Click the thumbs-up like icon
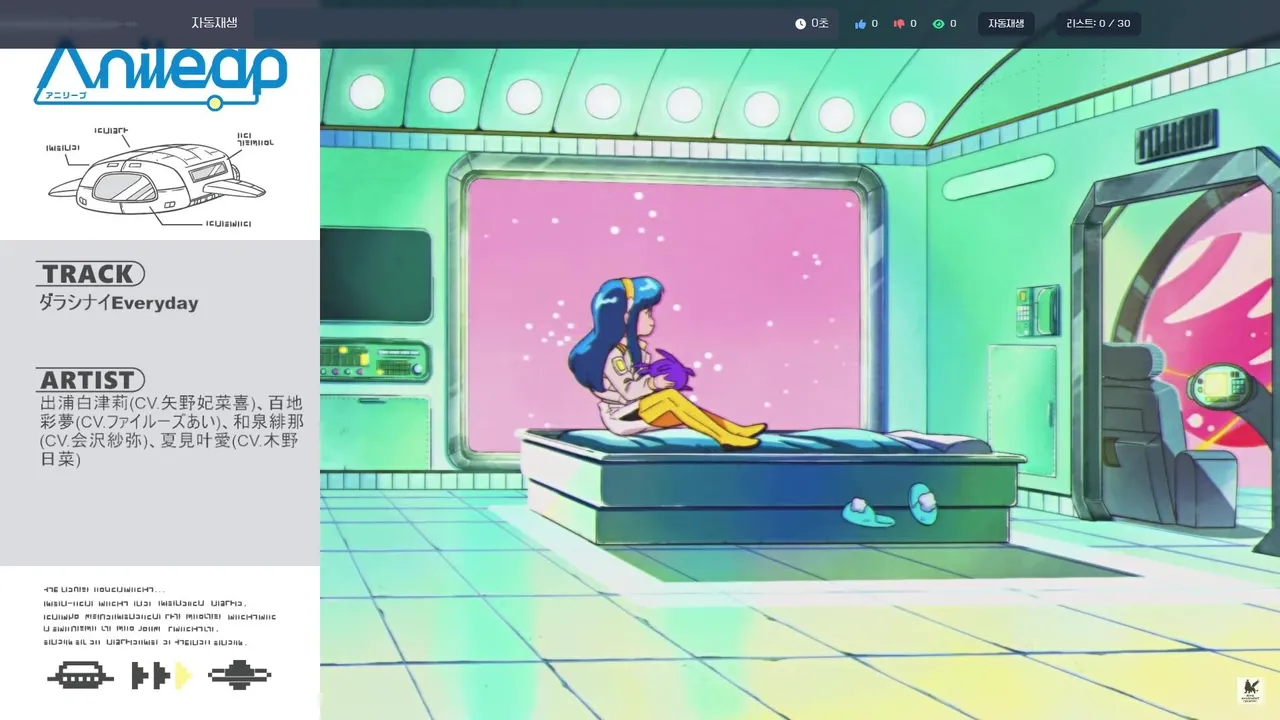Viewport: 1280px width, 720px height. click(860, 24)
